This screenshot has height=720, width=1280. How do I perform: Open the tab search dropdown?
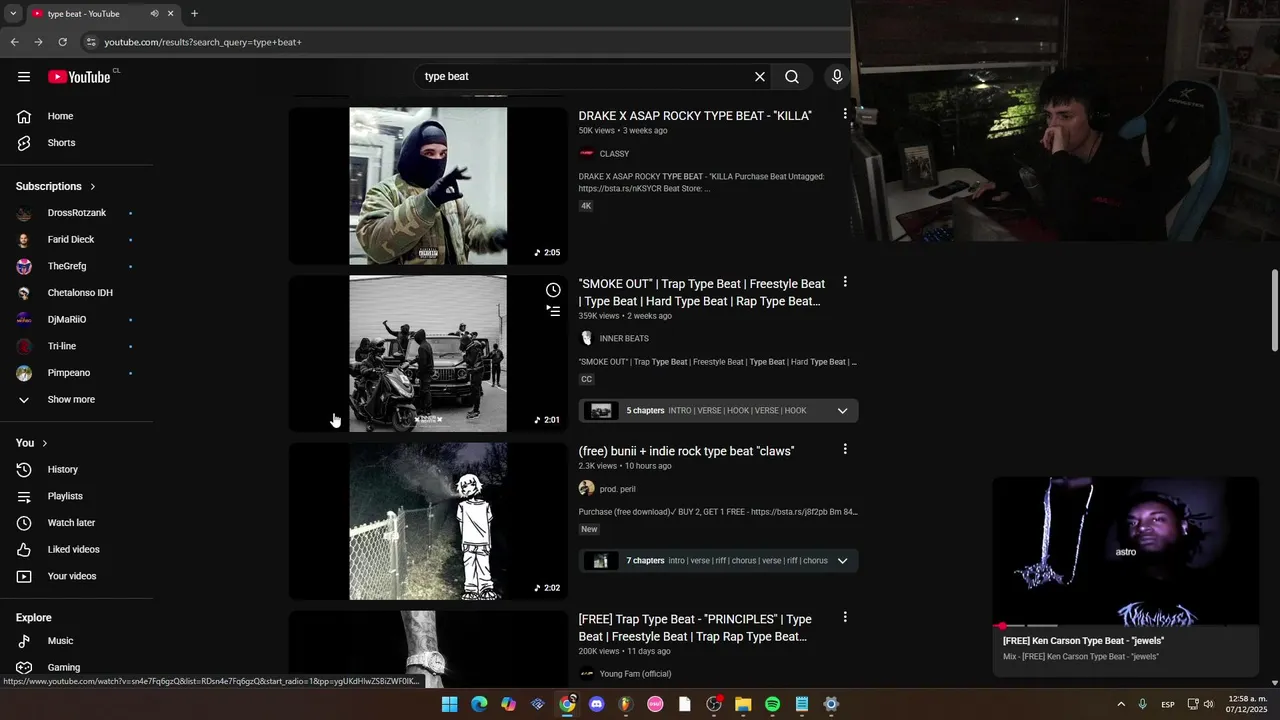[13, 14]
